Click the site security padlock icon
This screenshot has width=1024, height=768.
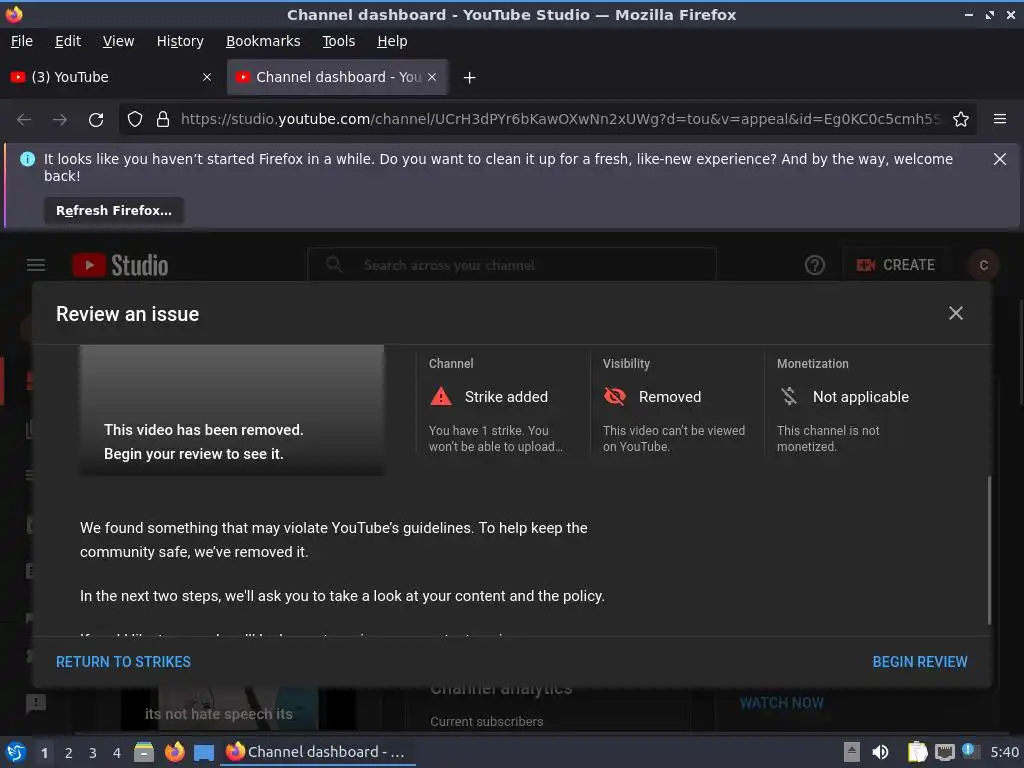coord(163,120)
